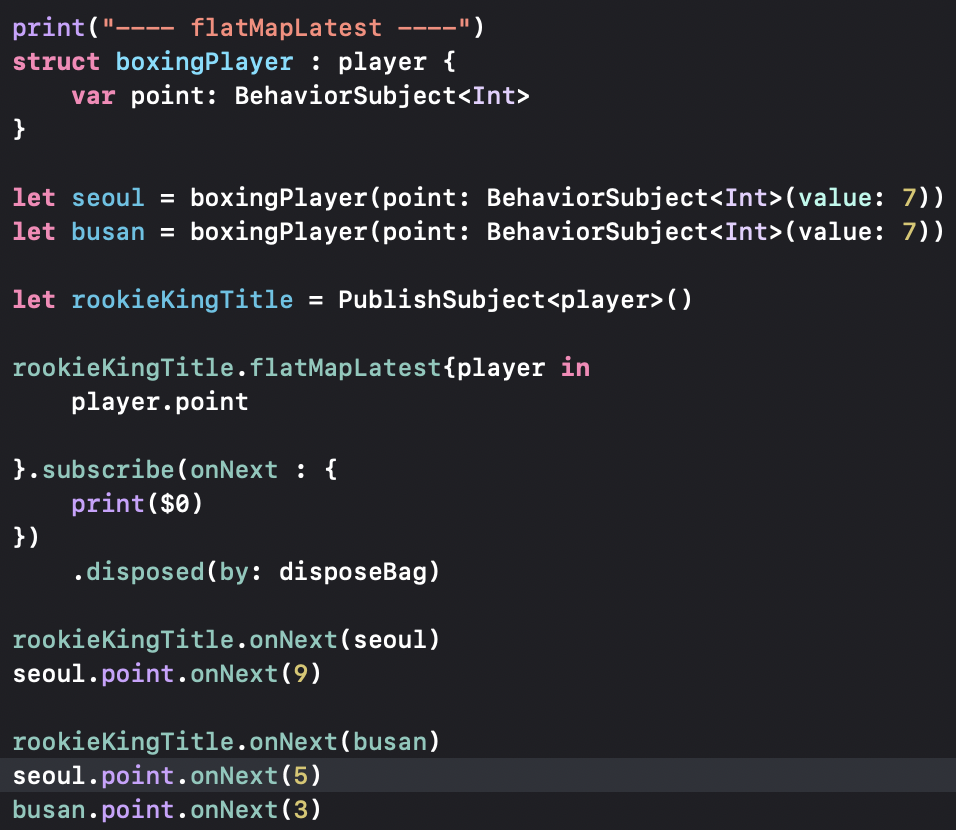Click the struct keyword
956x830 pixels.
[56, 62]
